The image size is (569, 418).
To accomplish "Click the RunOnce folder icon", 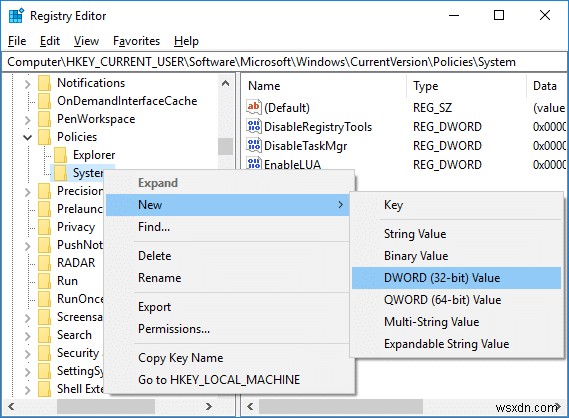I will coord(45,299).
